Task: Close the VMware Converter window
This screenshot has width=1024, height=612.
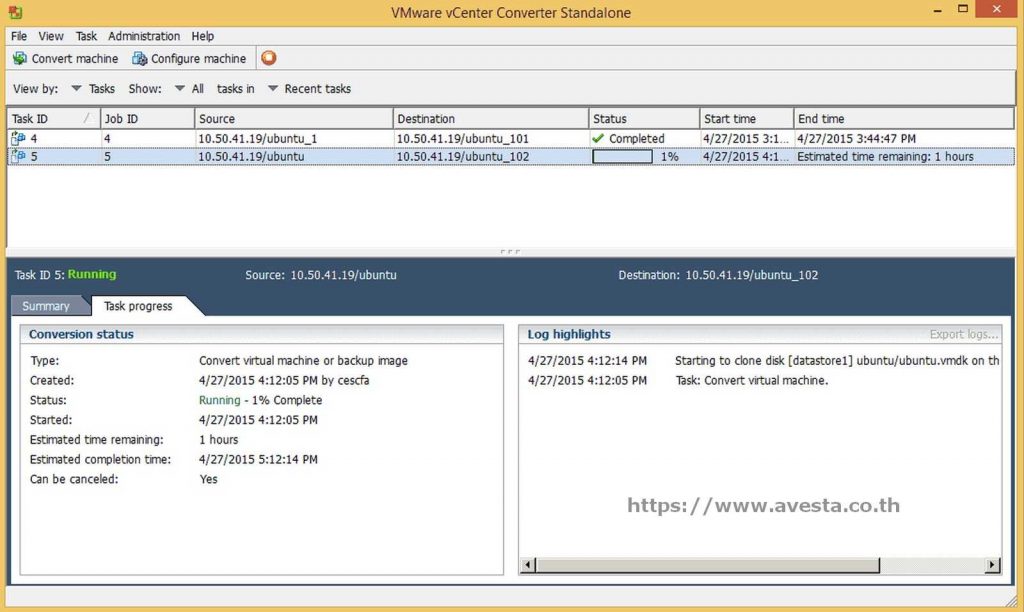Action: click(x=997, y=8)
